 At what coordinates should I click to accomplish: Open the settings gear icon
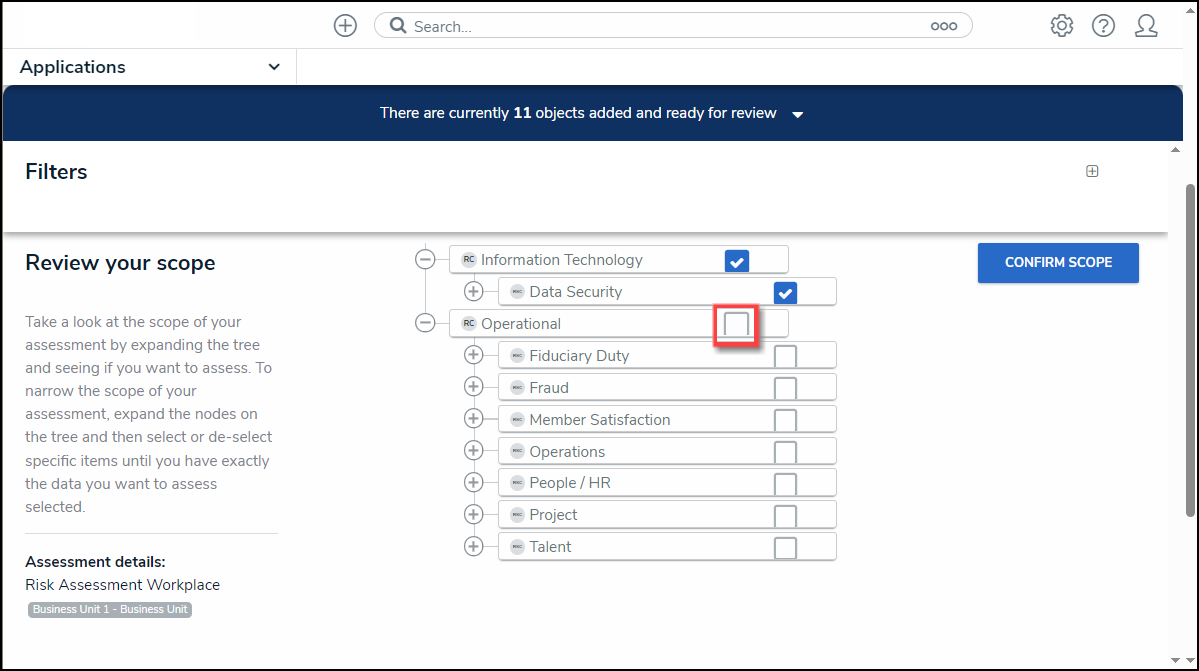pyautogui.click(x=1061, y=26)
